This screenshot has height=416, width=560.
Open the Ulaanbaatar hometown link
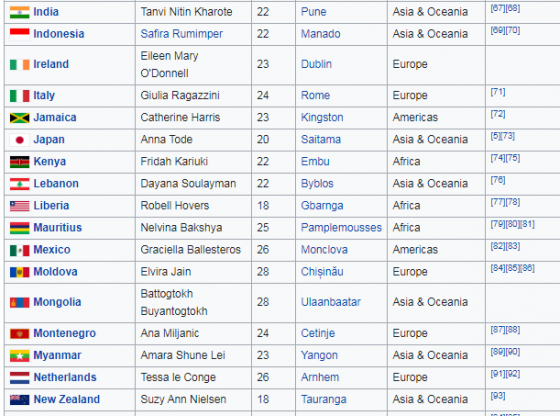(x=331, y=302)
